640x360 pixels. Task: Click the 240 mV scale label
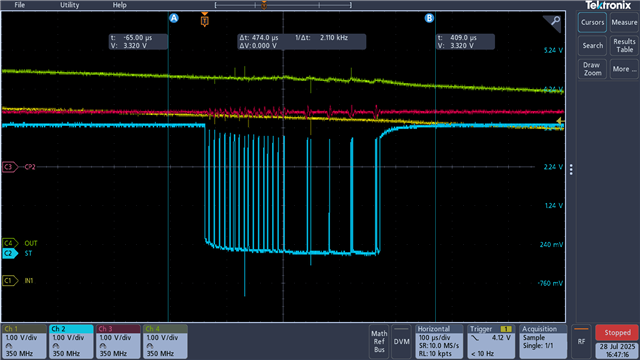tap(551, 244)
